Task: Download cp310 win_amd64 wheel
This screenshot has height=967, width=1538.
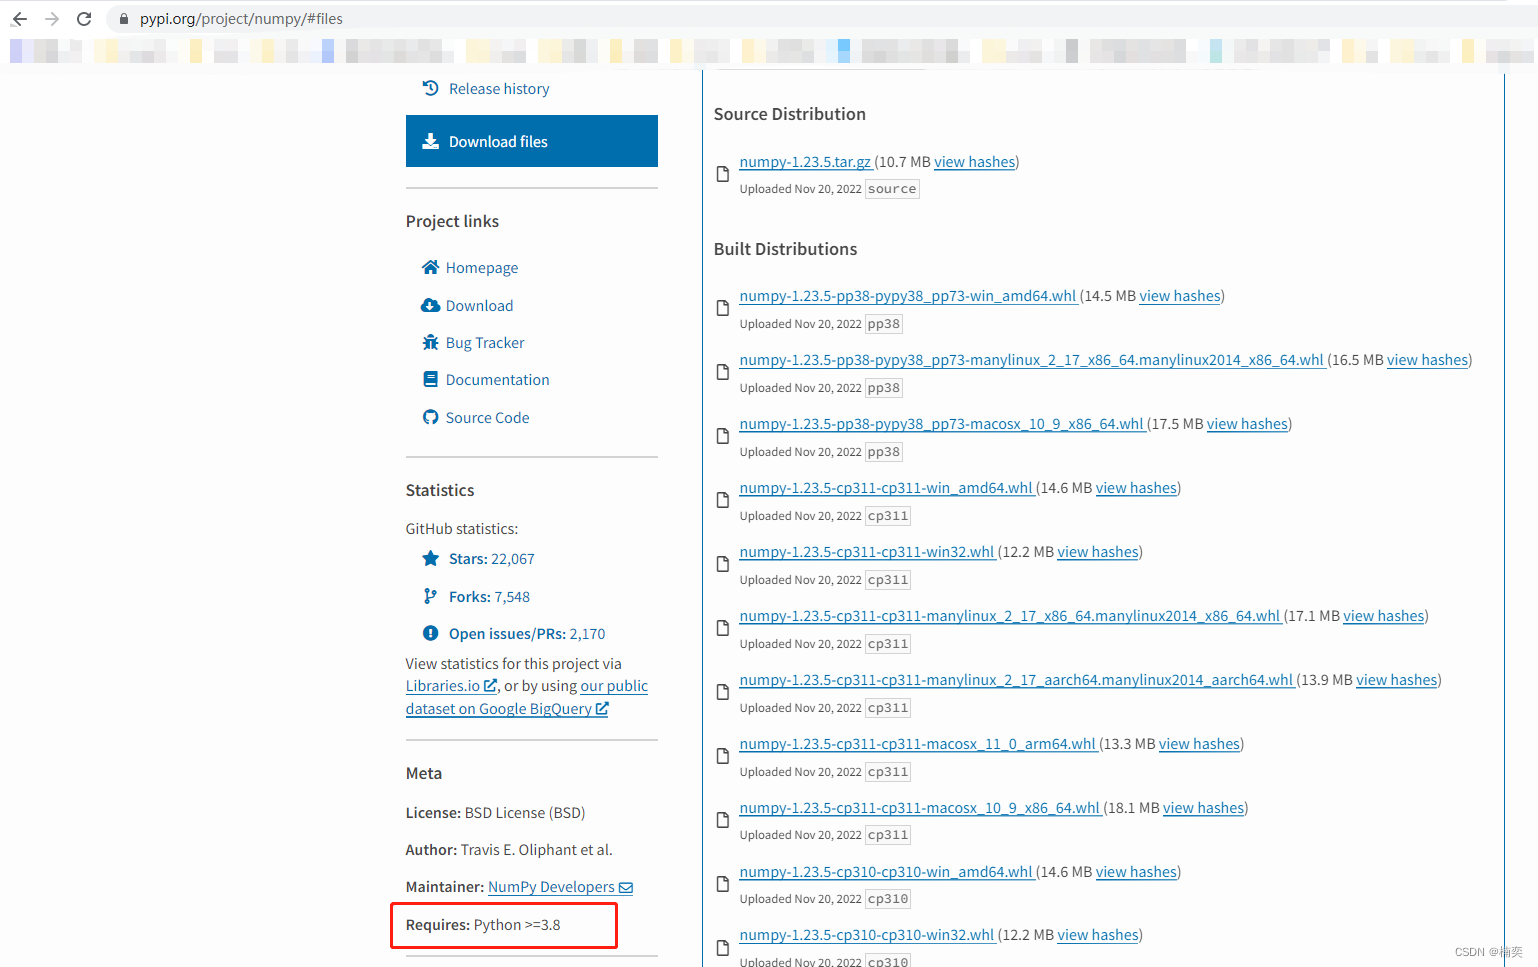Action: 886,872
